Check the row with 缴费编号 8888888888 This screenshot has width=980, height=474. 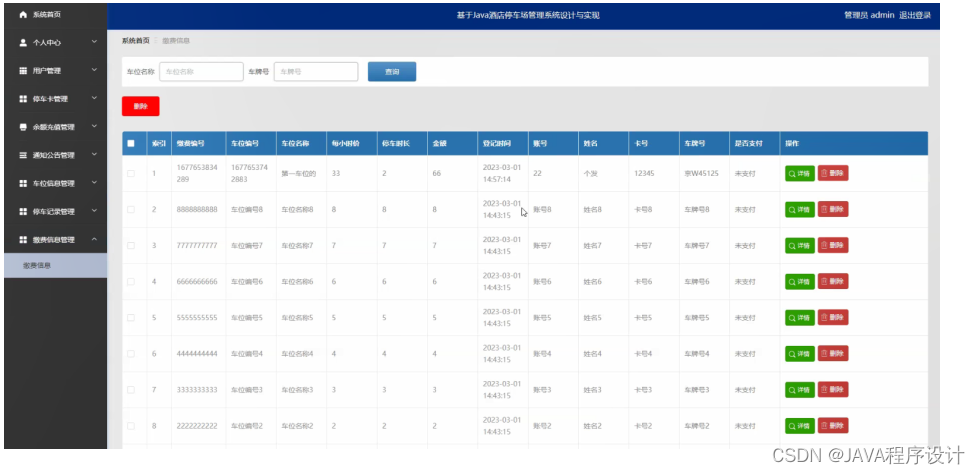coord(131,209)
